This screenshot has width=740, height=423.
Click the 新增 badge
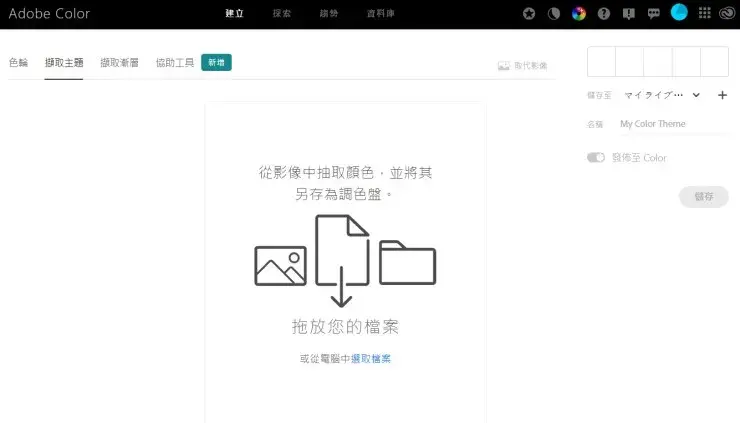point(216,62)
